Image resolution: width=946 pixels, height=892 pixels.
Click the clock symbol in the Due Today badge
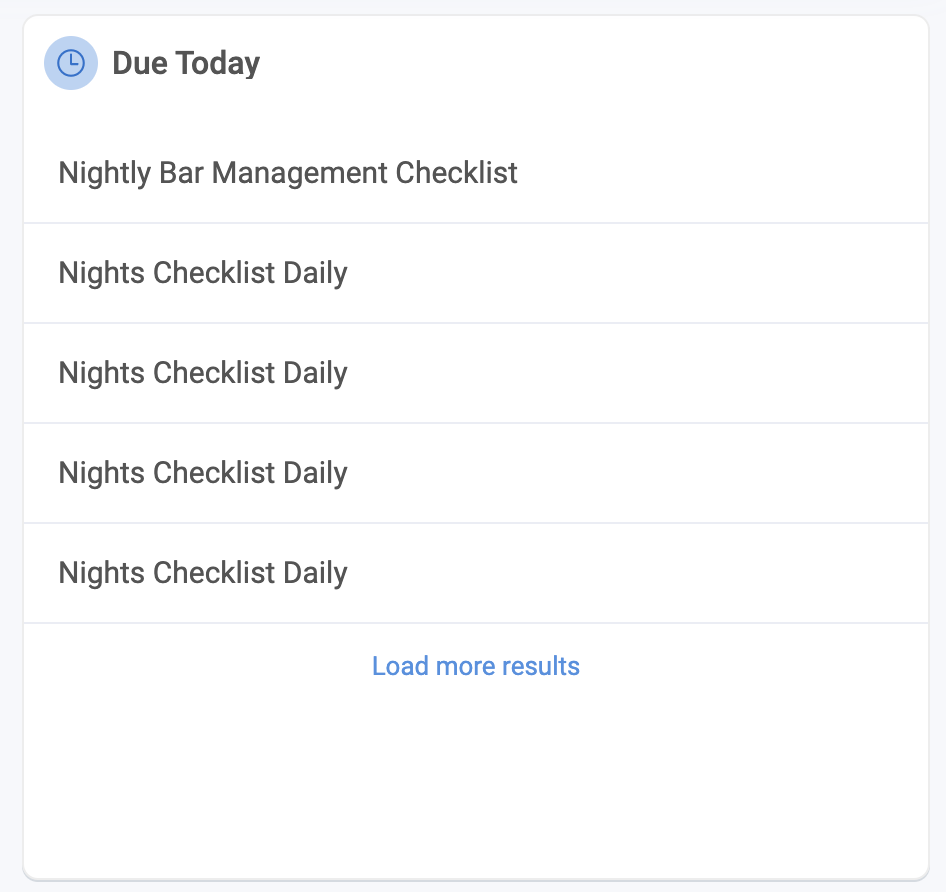tap(71, 62)
